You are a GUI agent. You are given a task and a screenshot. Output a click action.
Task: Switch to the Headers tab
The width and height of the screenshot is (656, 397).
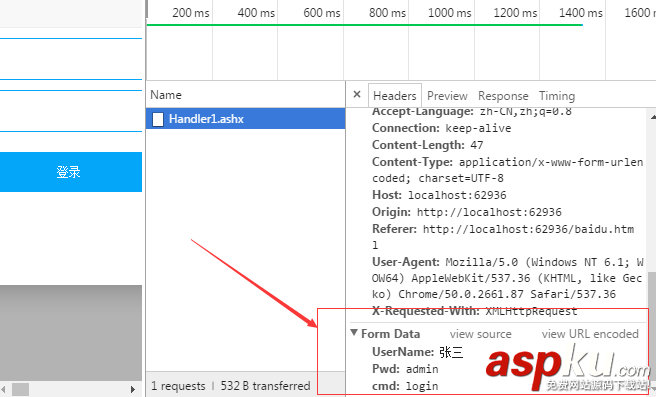[x=395, y=96]
